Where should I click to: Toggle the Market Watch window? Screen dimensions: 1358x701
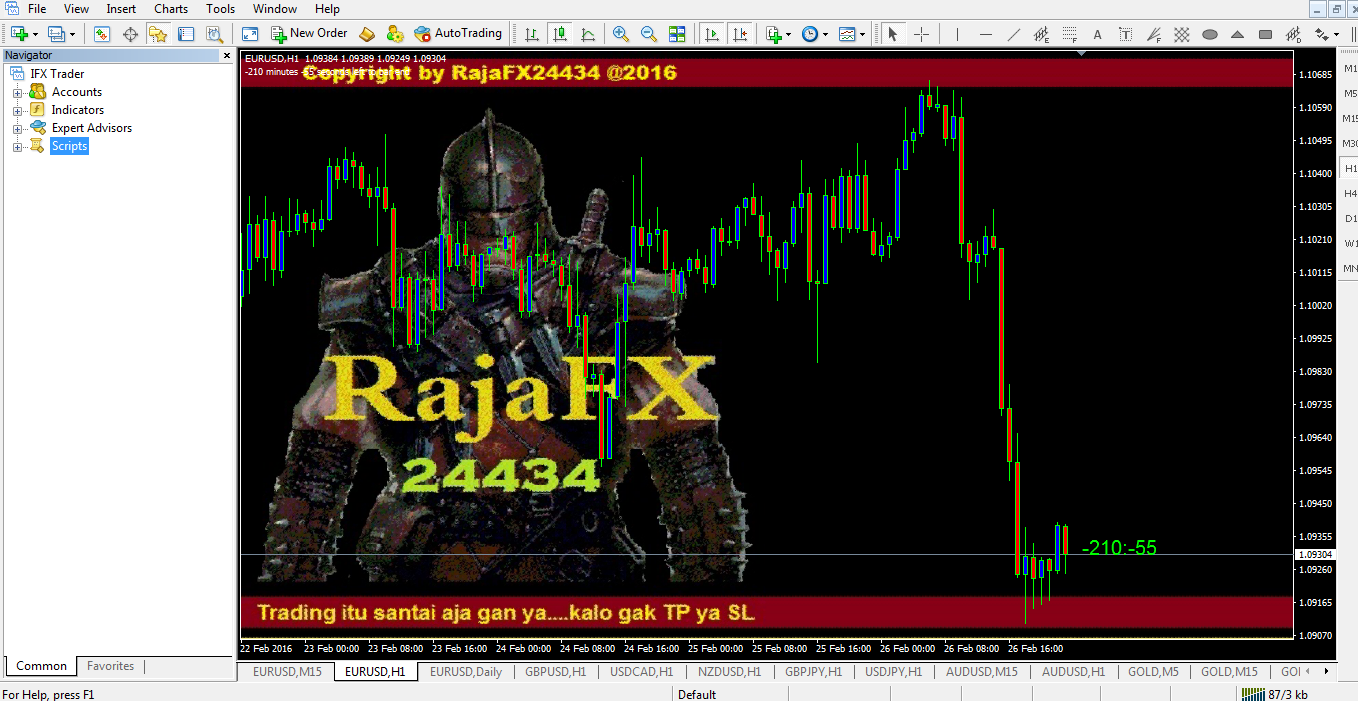[x=102, y=34]
